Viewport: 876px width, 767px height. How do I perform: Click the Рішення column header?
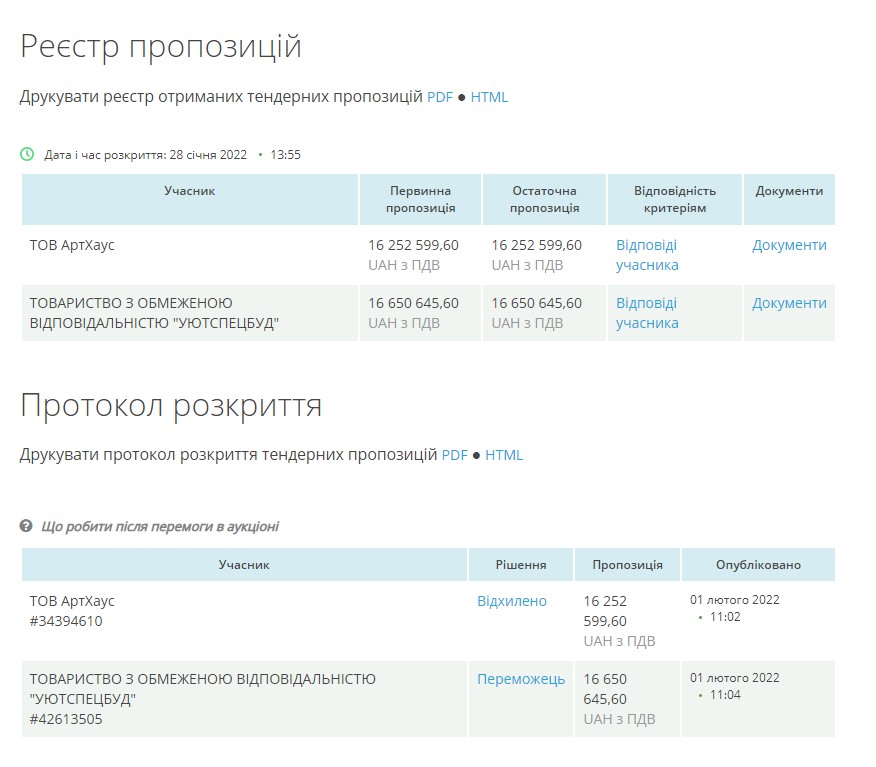(x=521, y=565)
